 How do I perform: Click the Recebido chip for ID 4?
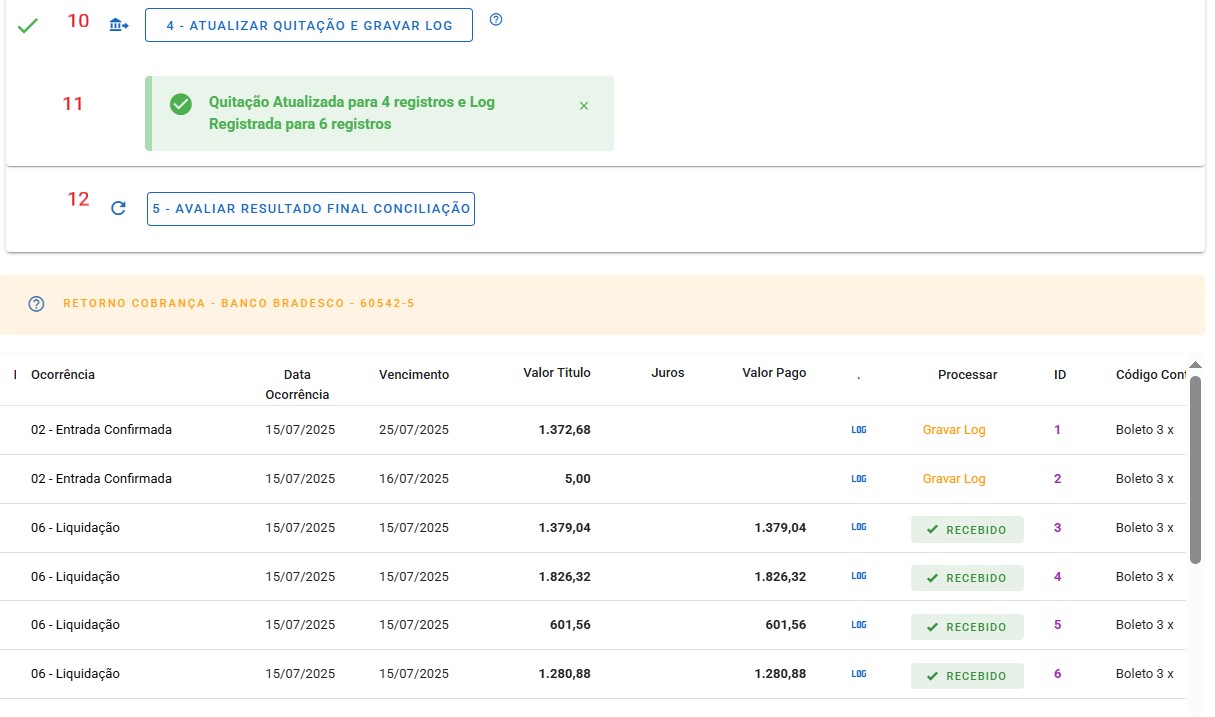[967, 578]
